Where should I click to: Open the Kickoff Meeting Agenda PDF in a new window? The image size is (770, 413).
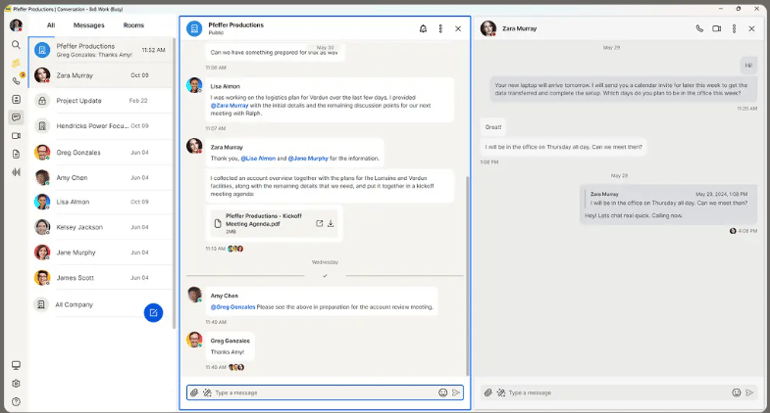(x=319, y=223)
